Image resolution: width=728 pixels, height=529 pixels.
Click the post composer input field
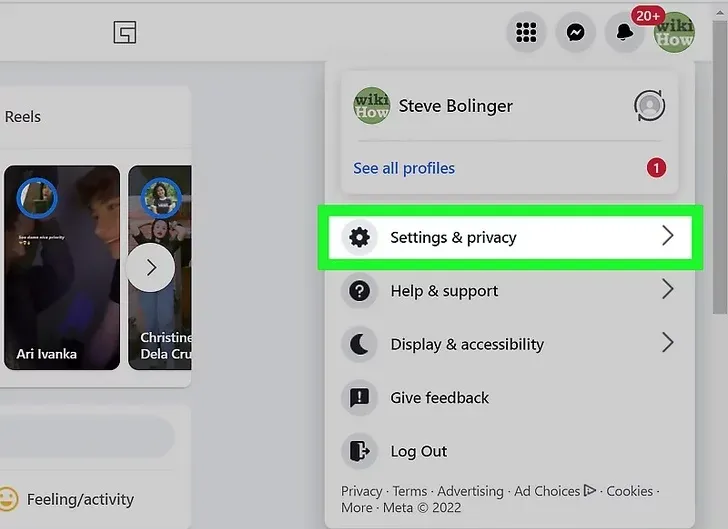click(x=86, y=437)
